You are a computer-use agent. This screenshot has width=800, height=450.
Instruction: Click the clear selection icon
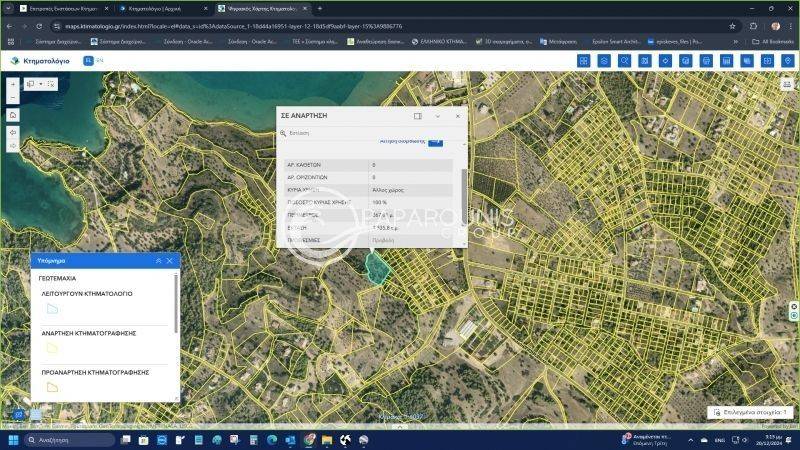52,84
